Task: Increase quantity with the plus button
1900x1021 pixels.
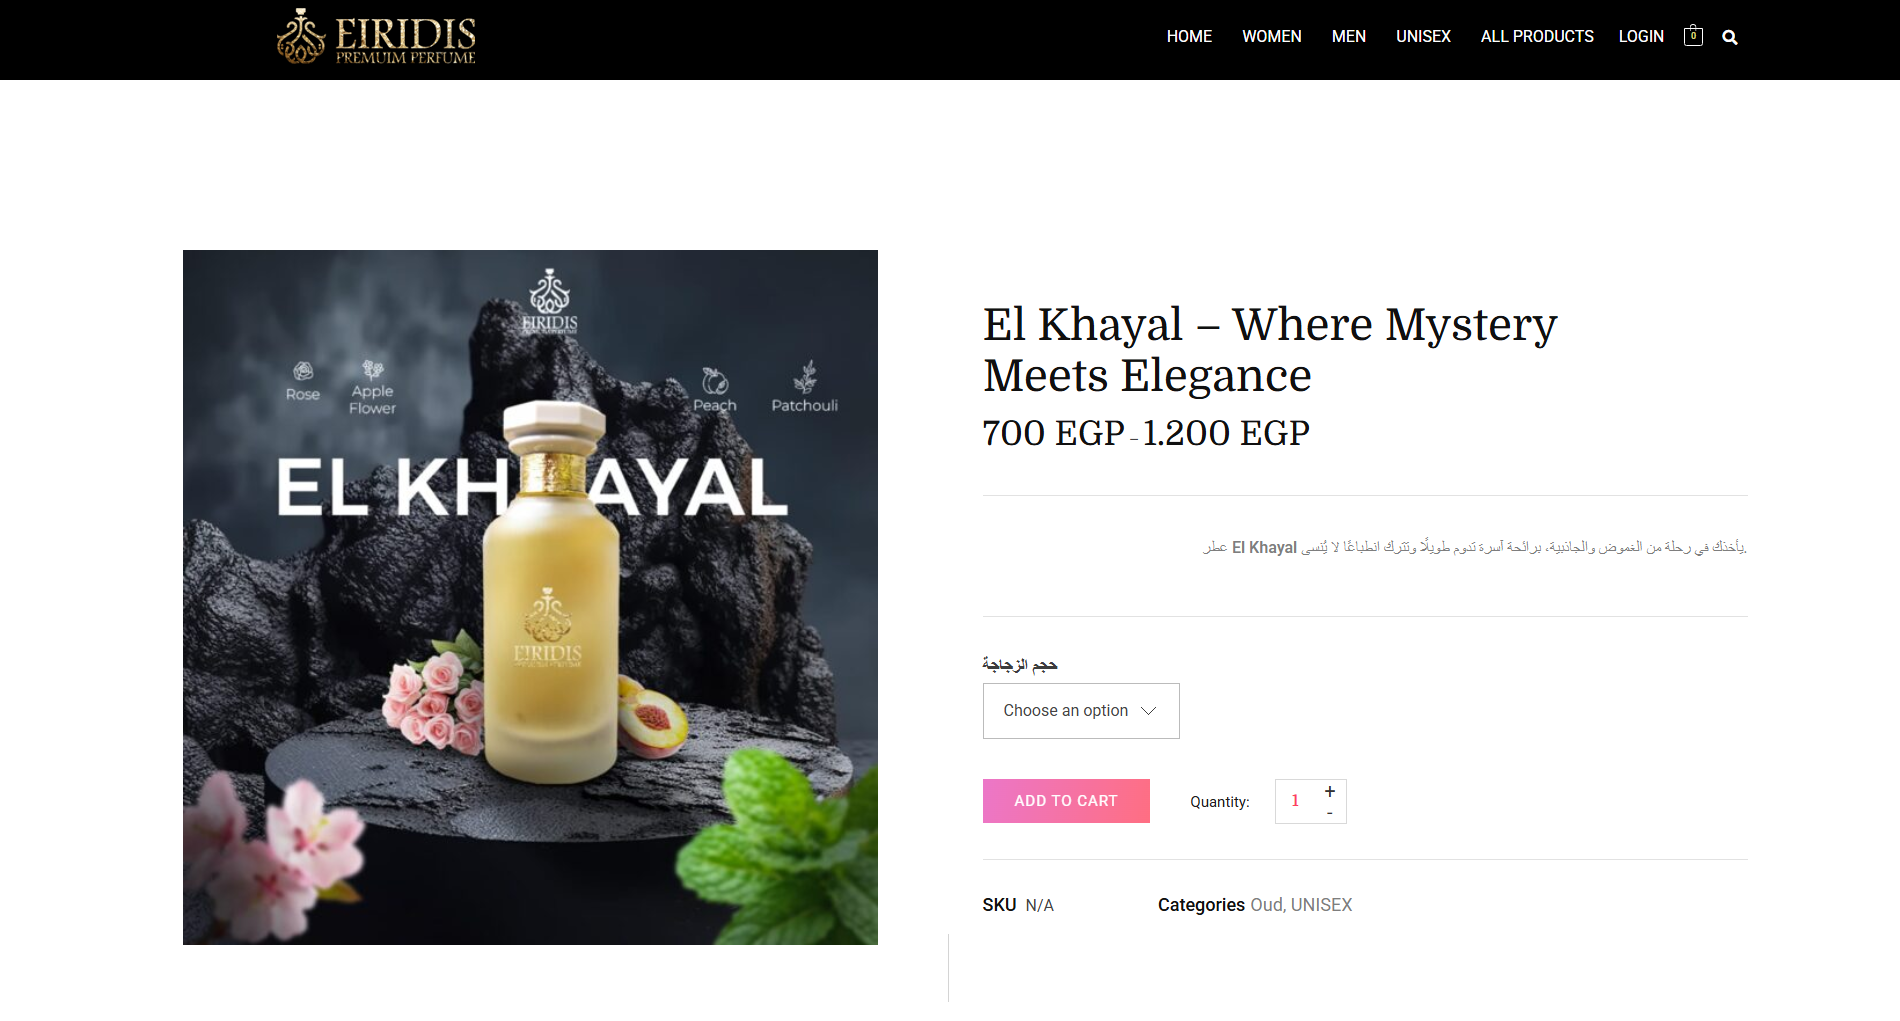Action: (x=1330, y=791)
